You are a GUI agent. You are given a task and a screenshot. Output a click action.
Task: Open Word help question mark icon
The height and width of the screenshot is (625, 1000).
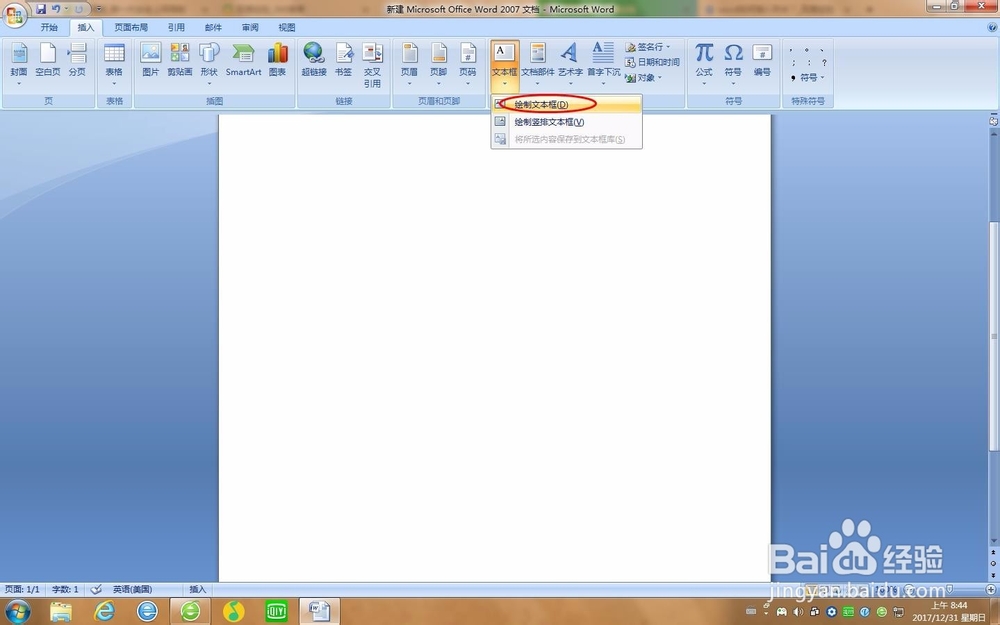(992, 27)
